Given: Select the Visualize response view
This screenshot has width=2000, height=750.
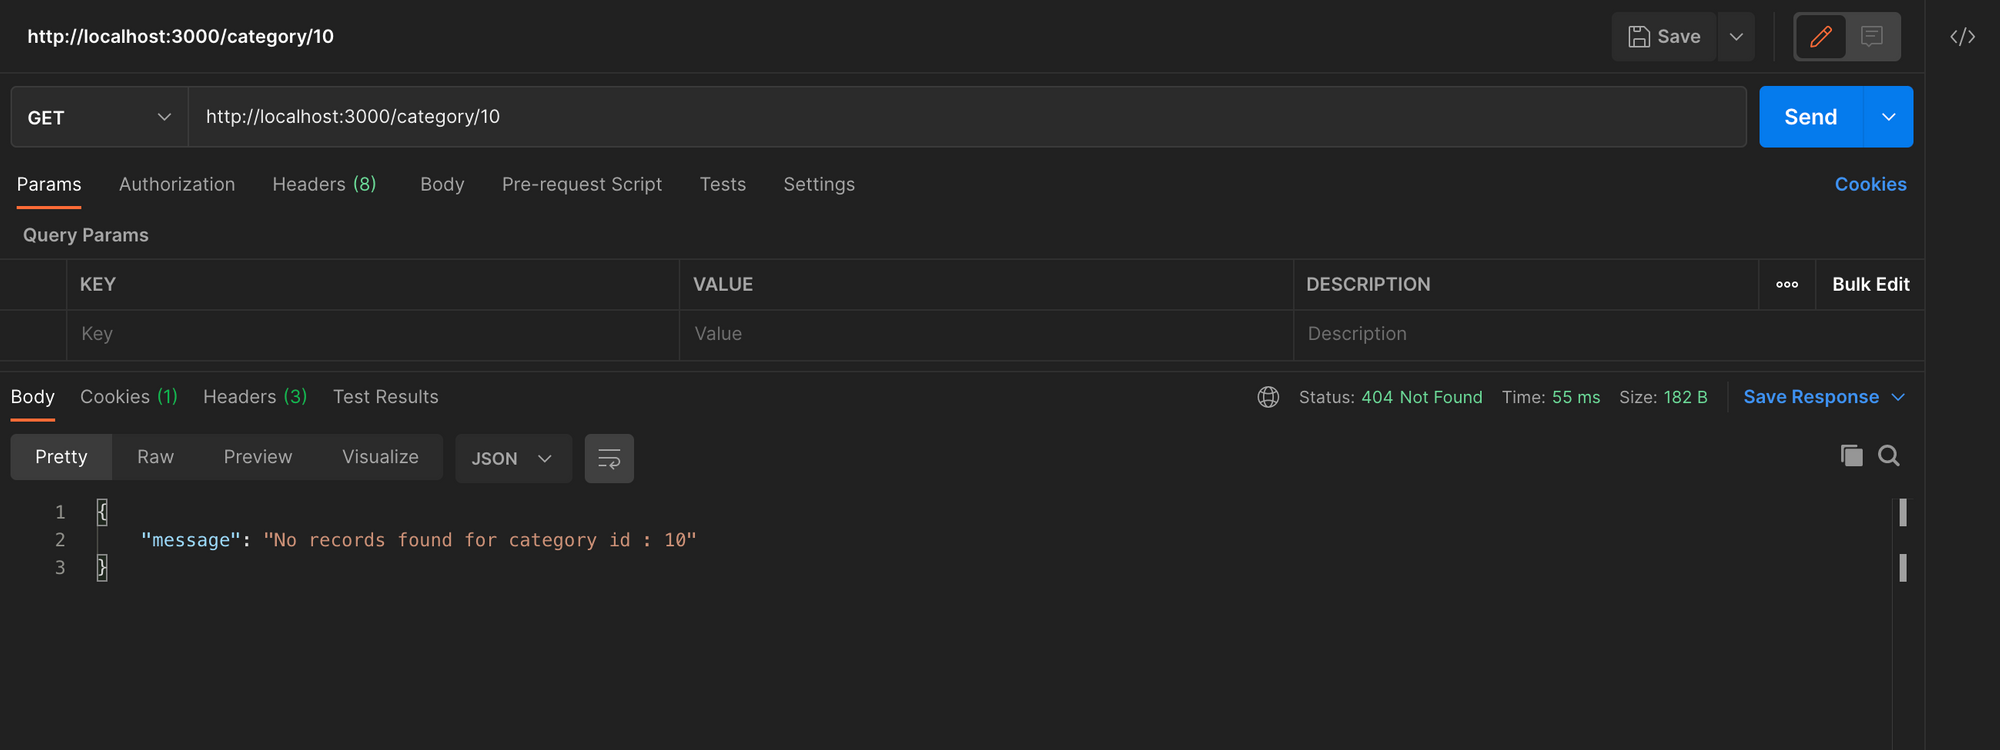Looking at the screenshot, I should pyautogui.click(x=380, y=457).
